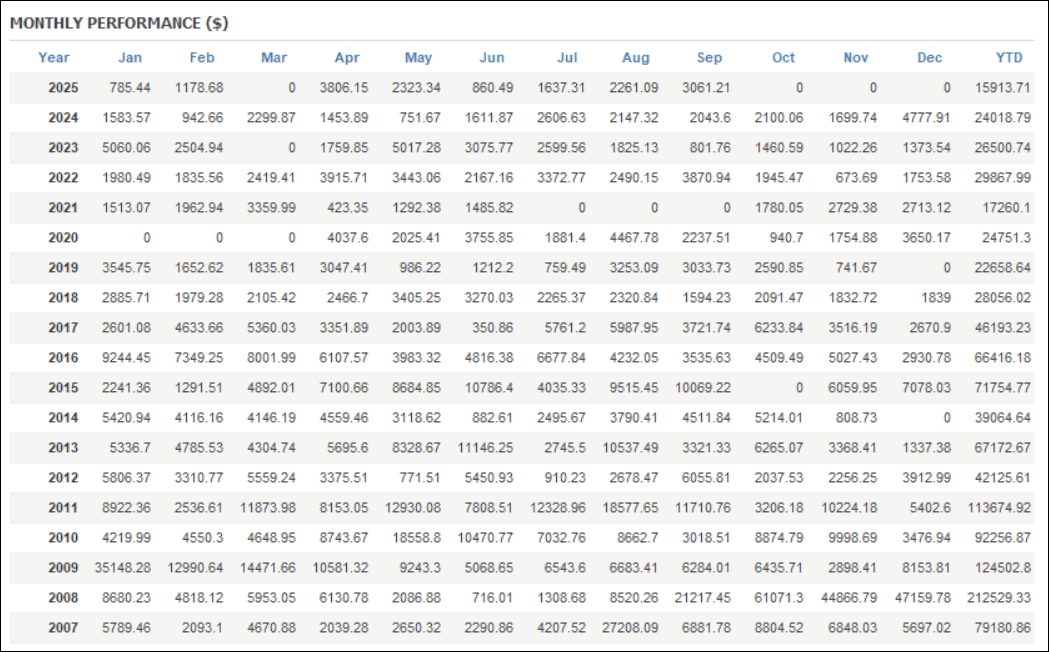
Task: Click the Year column header
Action: (54, 57)
